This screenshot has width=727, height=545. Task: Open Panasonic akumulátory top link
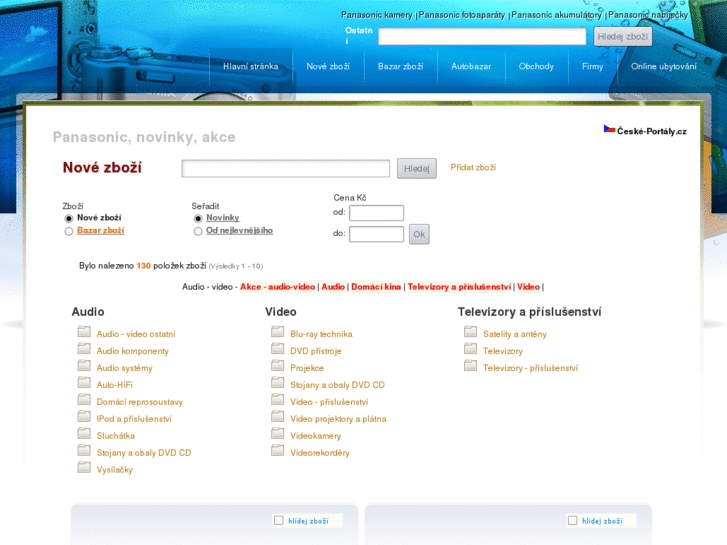pos(556,15)
